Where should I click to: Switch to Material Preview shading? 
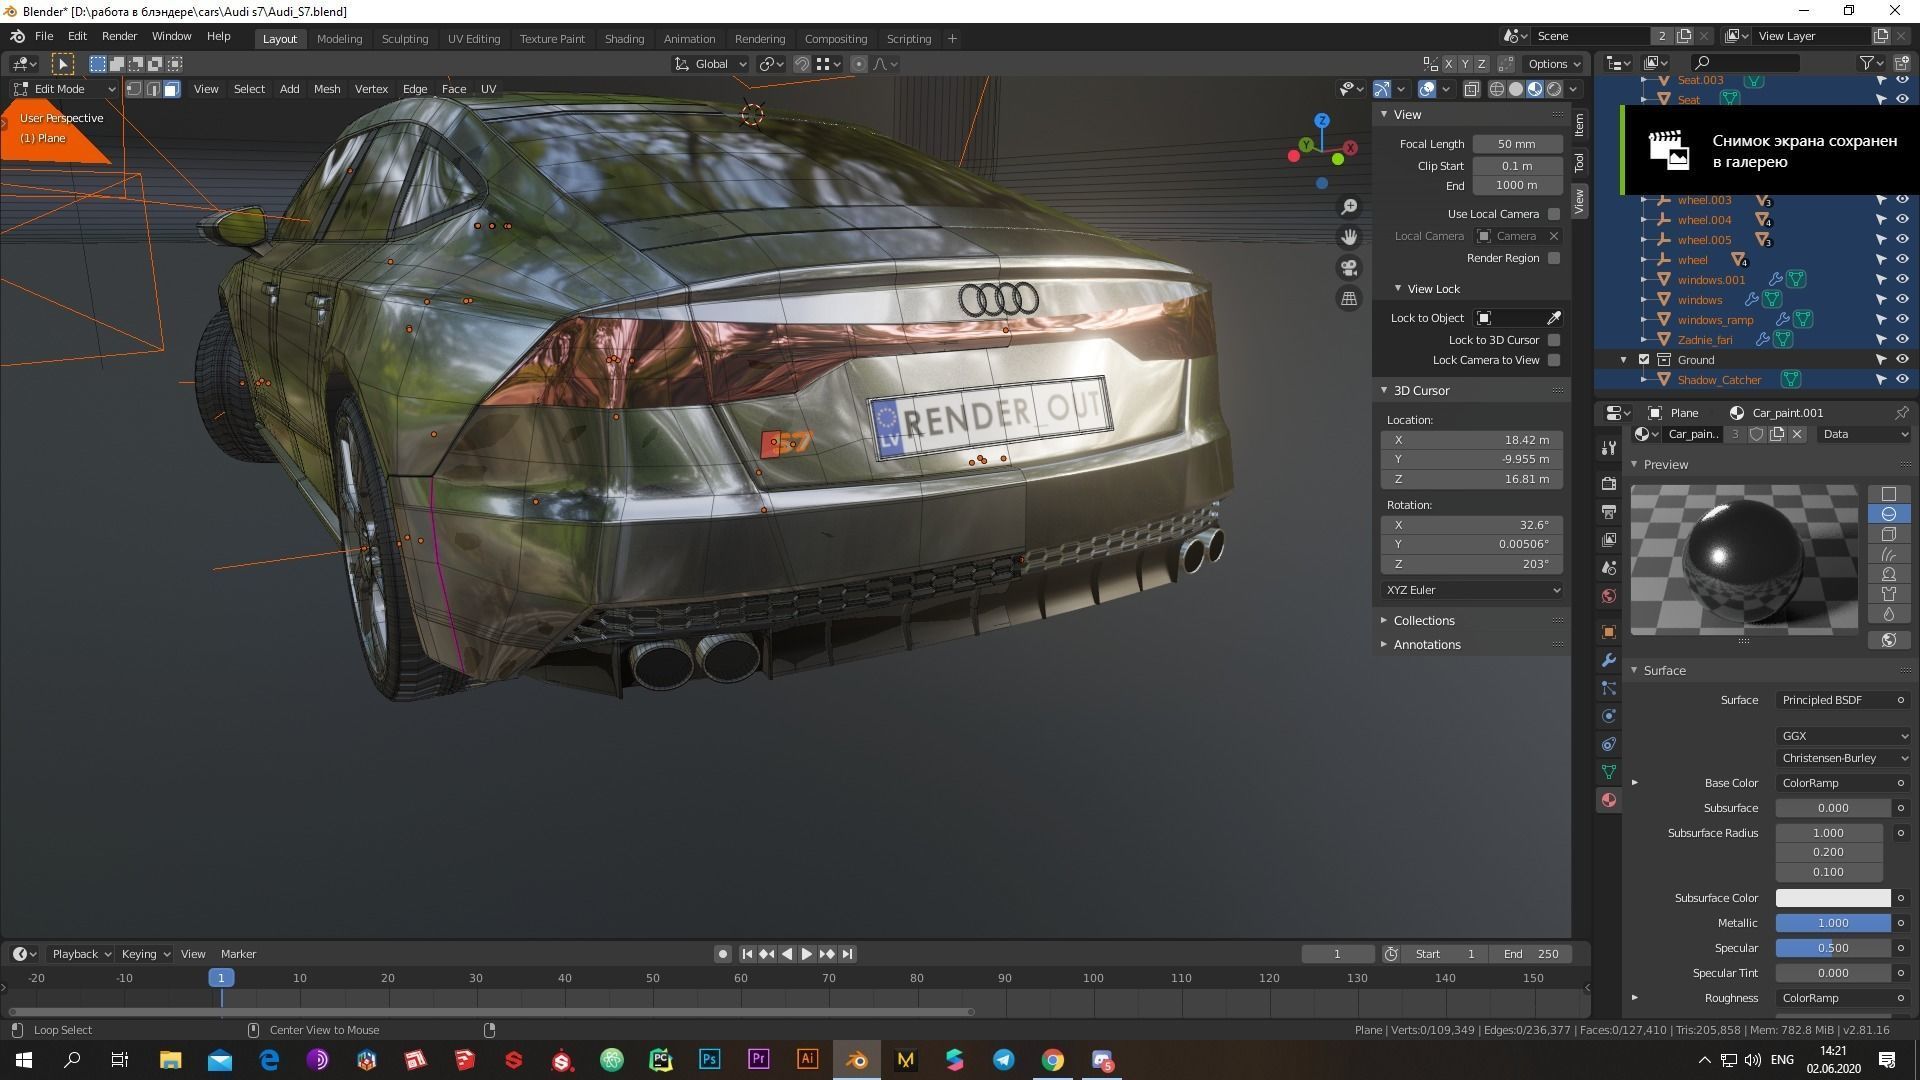pyautogui.click(x=1535, y=89)
